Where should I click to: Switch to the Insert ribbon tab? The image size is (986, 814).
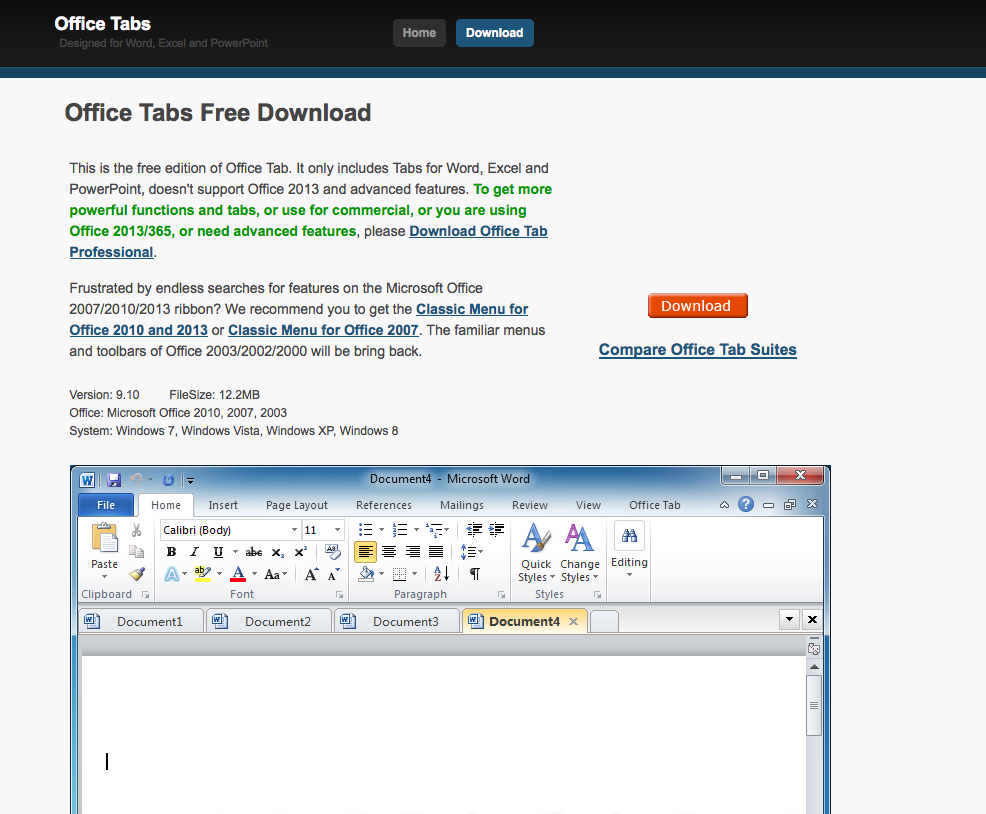coord(223,505)
